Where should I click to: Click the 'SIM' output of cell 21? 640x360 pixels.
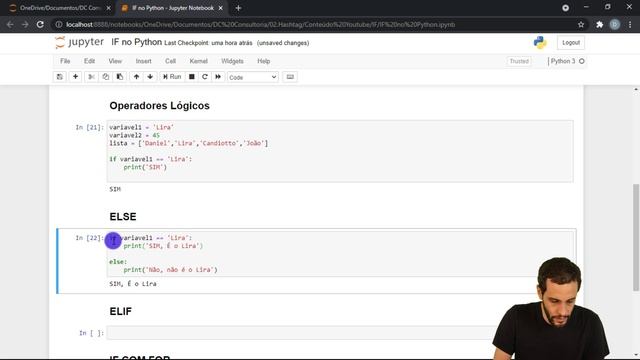pos(115,189)
